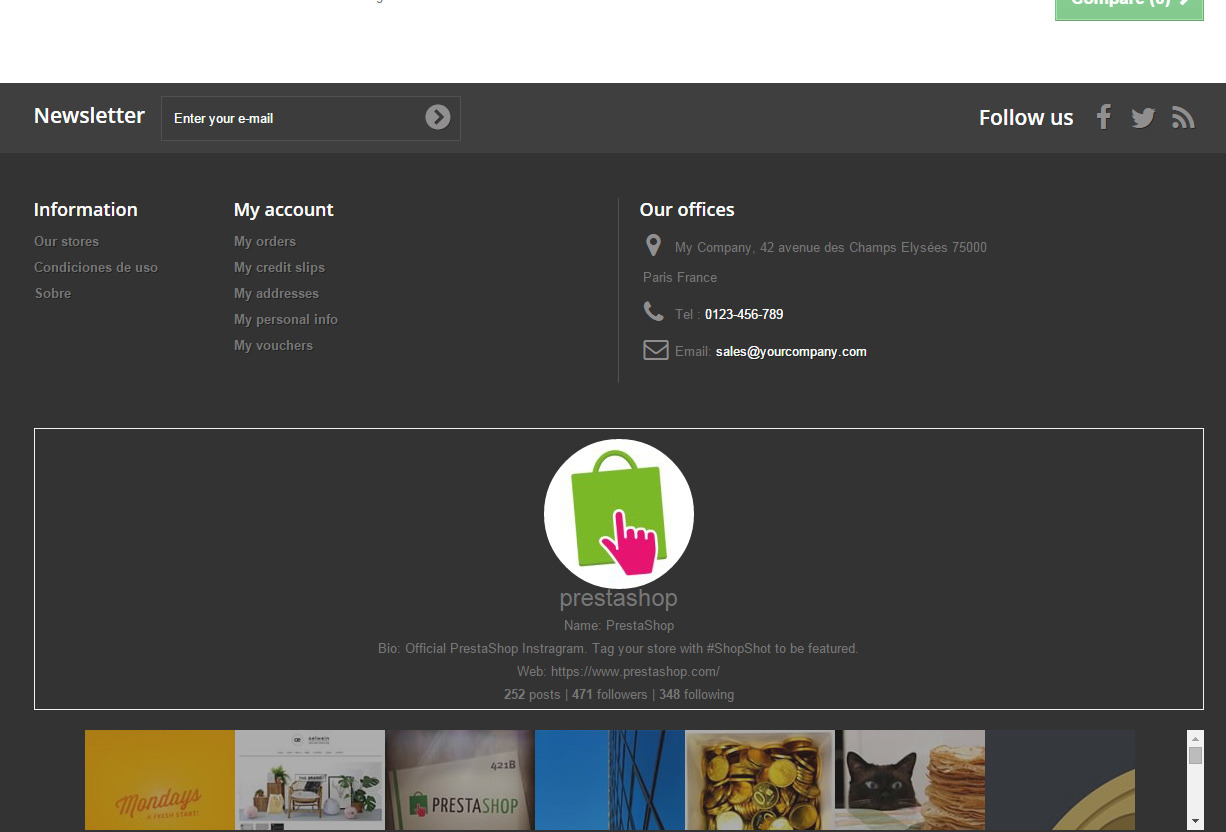1226x832 pixels.
Task: Click the Newsletter heading
Action: 89,116
